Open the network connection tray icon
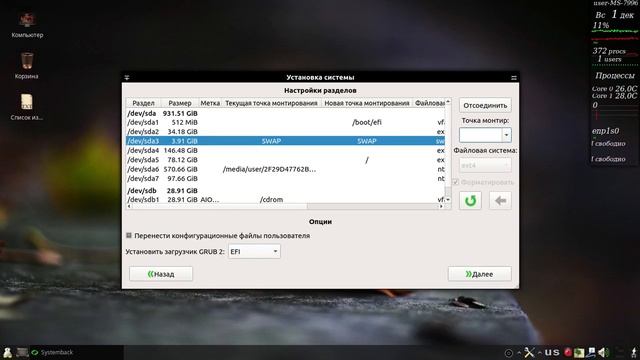 pyautogui.click(x=591, y=352)
